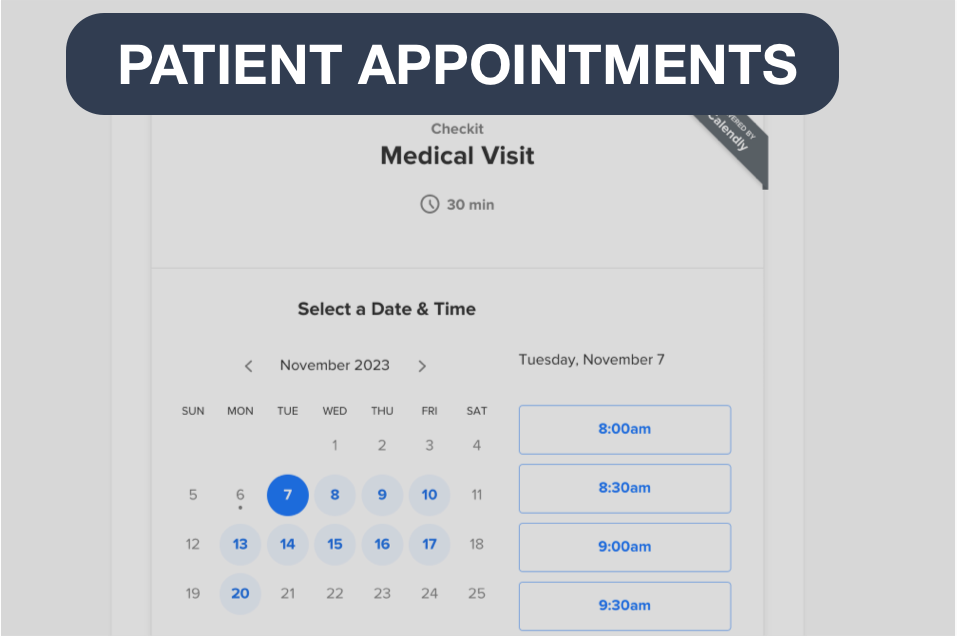Click the Patient Appointments banner
Viewport: 957px width, 636px height.
(452, 64)
